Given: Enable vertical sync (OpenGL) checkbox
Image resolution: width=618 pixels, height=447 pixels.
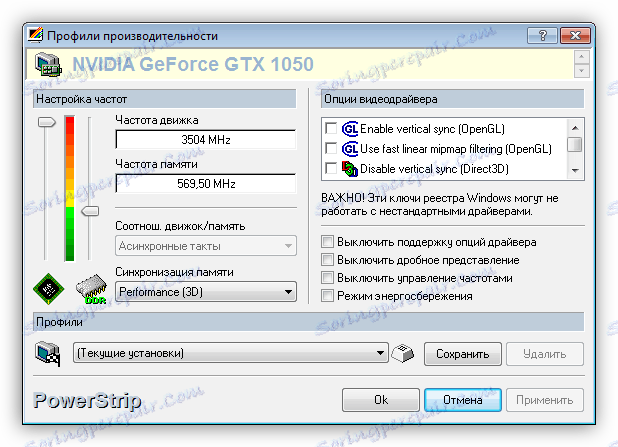Looking at the screenshot, I should coord(331,129).
